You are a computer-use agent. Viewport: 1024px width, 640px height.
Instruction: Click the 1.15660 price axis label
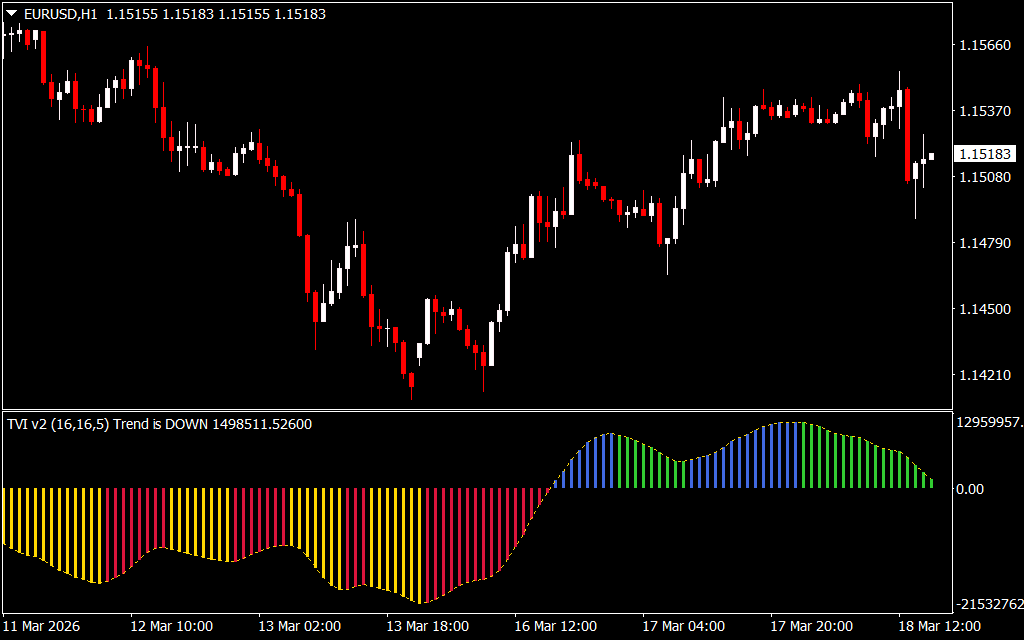(984, 45)
